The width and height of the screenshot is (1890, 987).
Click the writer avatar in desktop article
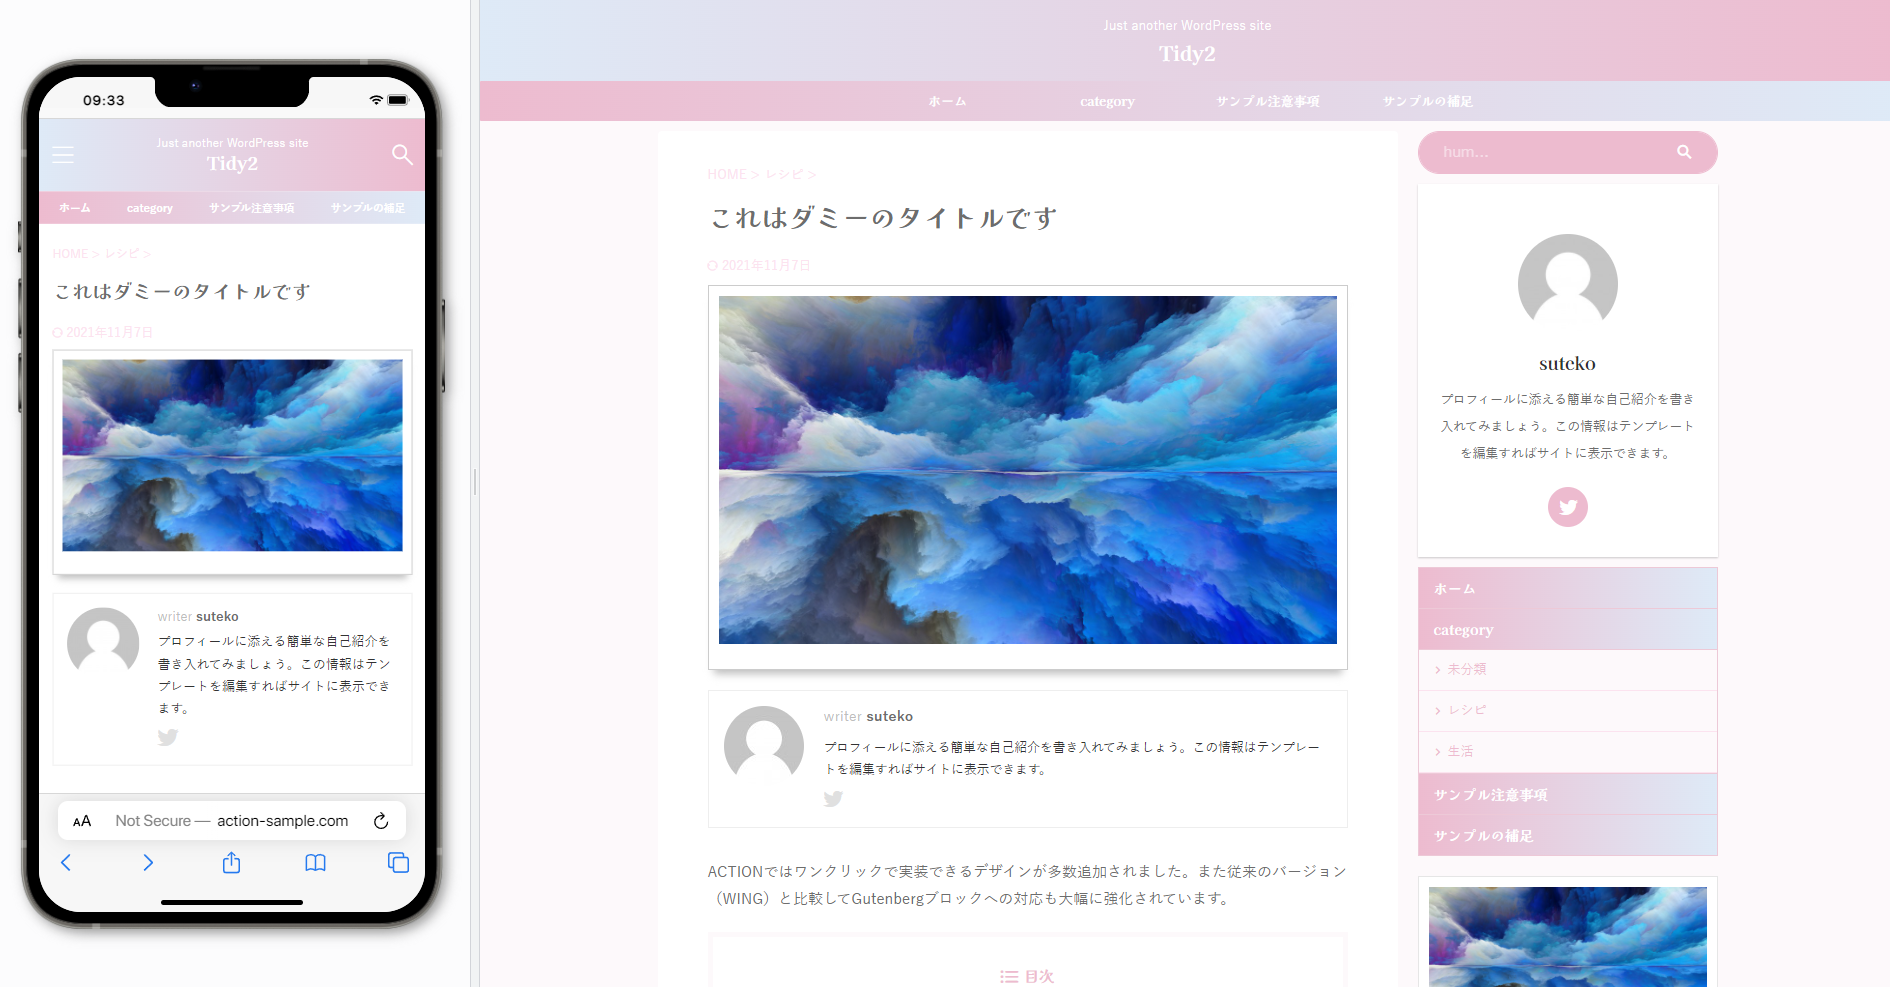(x=764, y=746)
